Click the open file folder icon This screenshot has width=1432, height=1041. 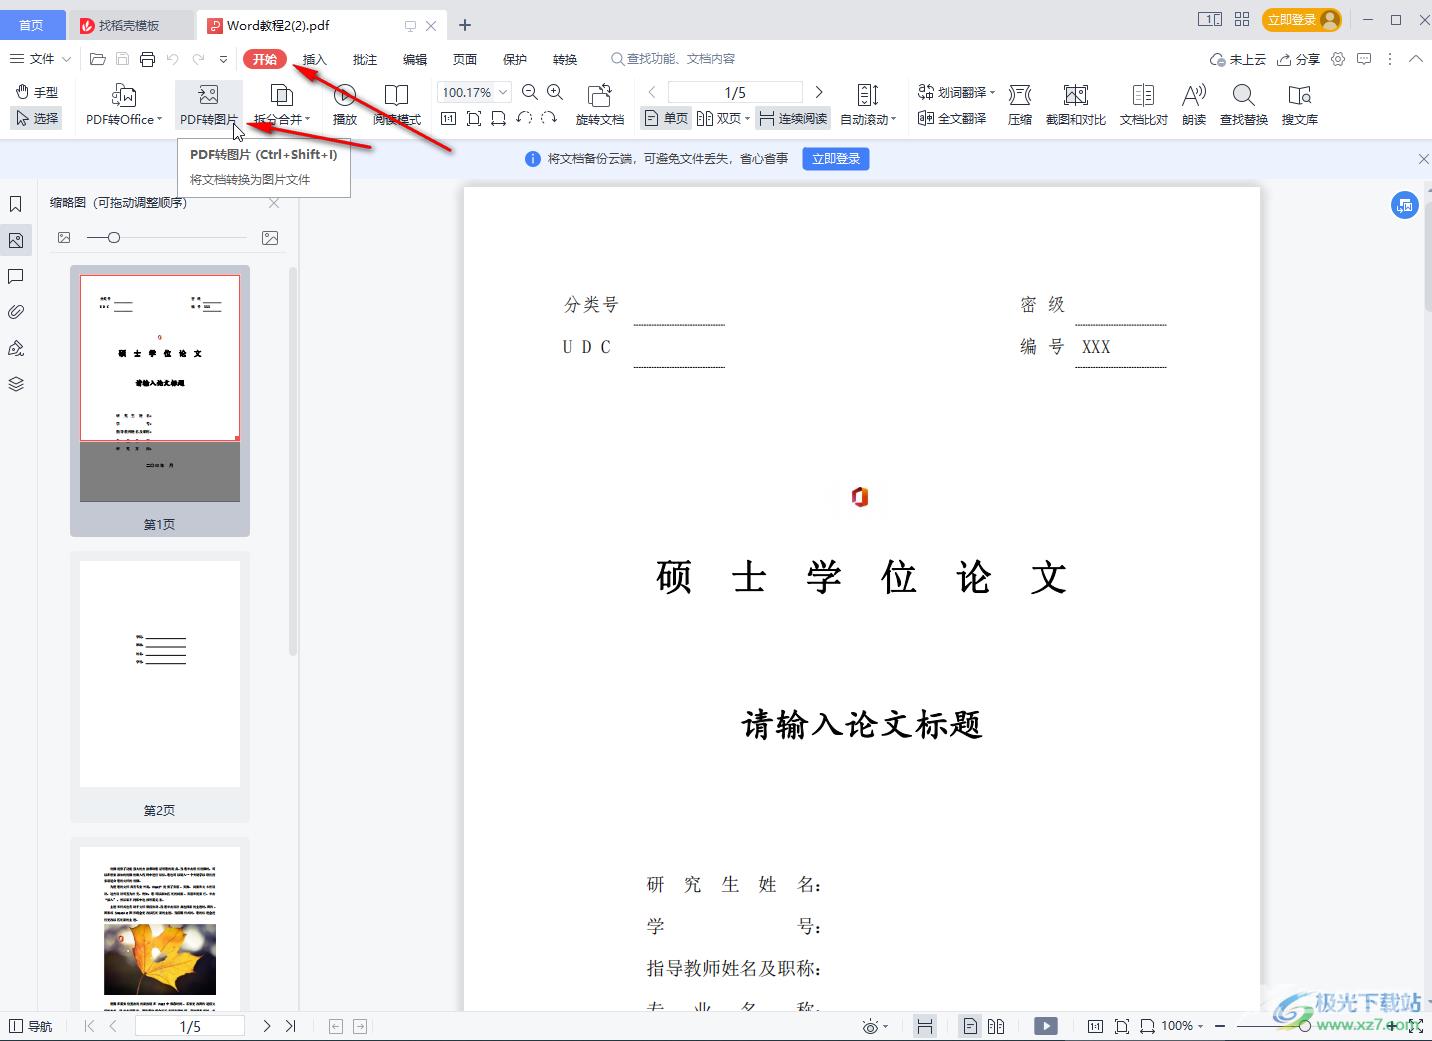pos(97,59)
